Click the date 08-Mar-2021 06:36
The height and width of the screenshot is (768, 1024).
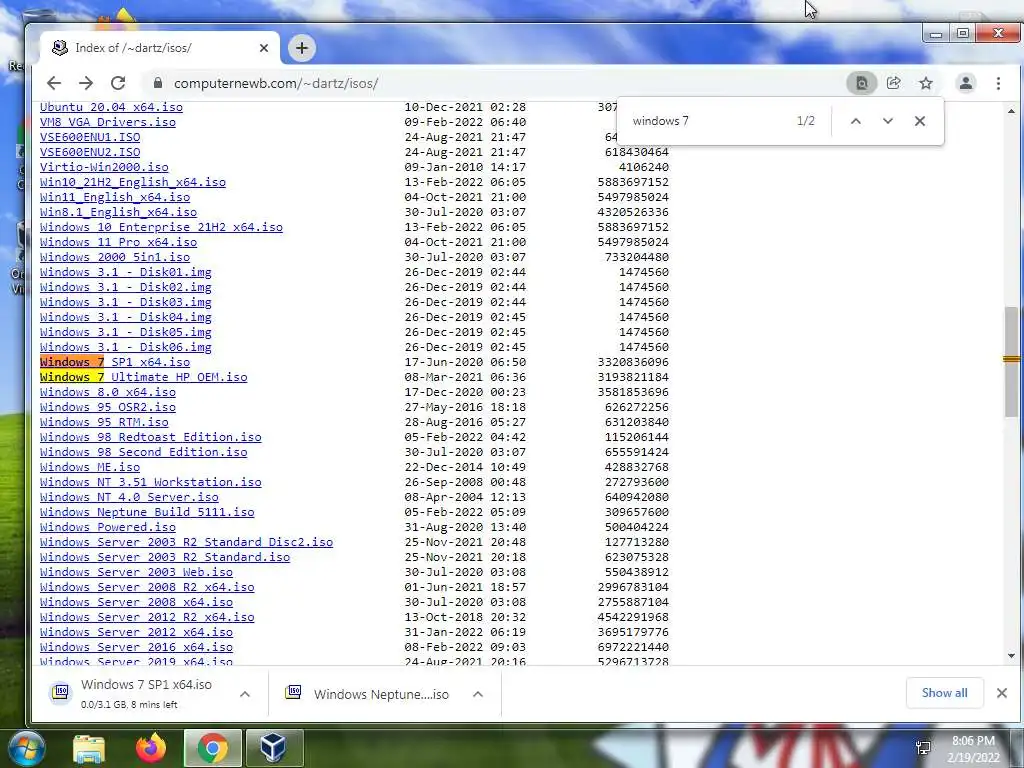point(465,377)
